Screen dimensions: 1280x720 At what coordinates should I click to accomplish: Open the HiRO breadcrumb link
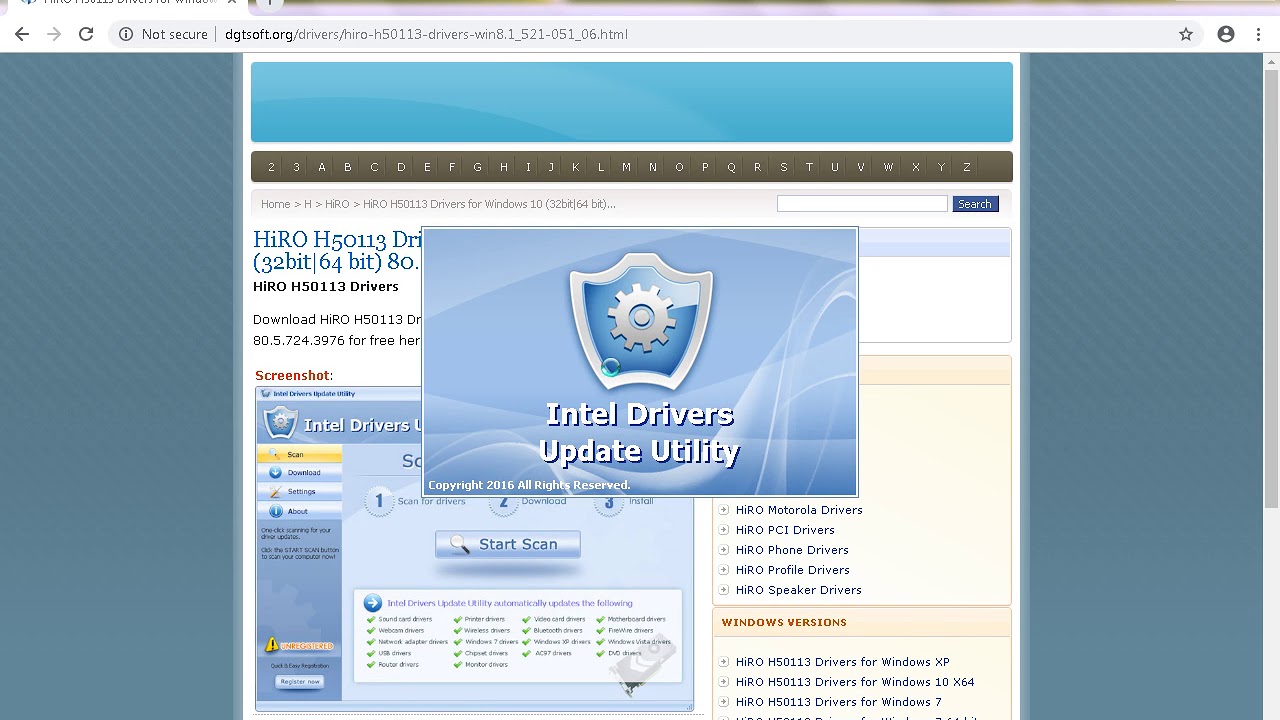pos(337,204)
